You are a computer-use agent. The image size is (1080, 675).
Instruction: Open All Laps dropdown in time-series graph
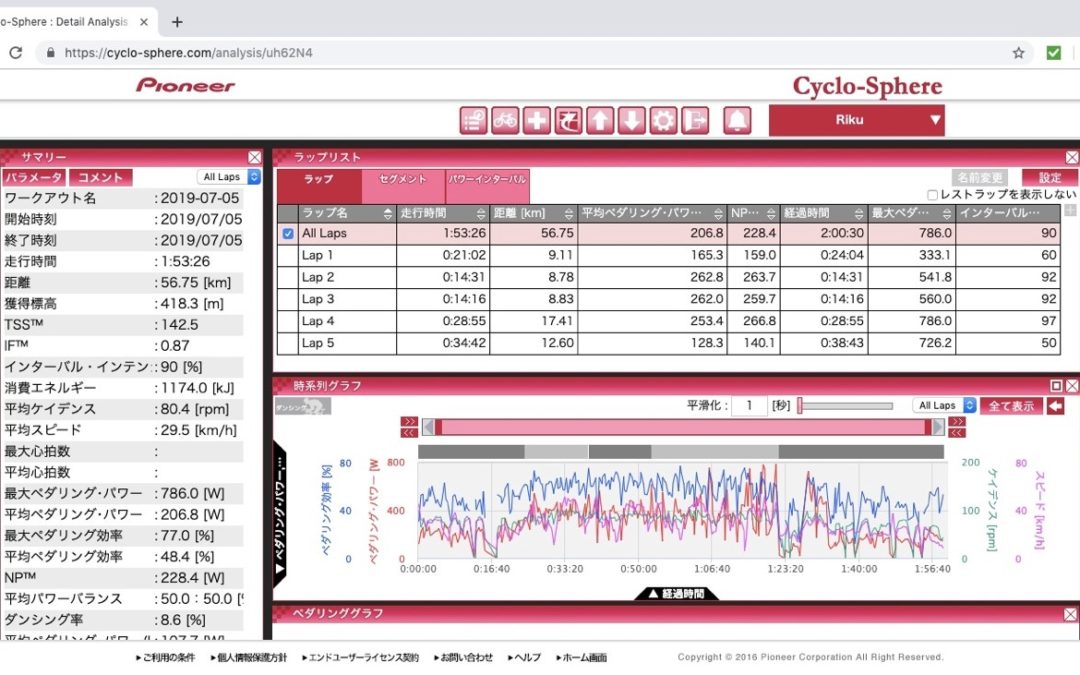(944, 406)
